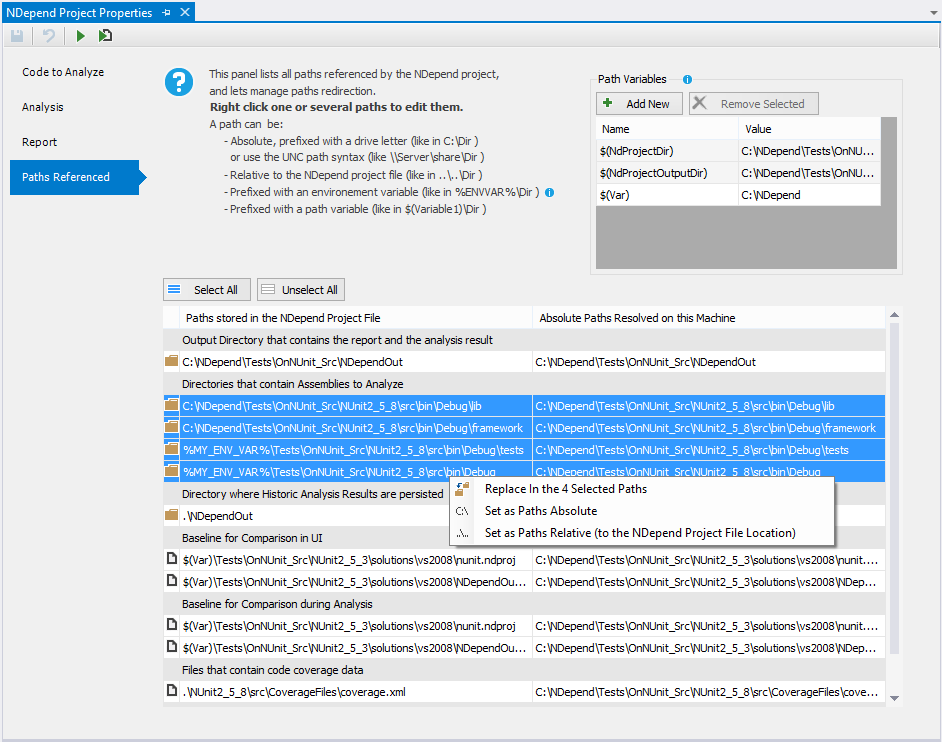
Task: Click the folder icon on the Replace In menu item
Action: (462, 489)
